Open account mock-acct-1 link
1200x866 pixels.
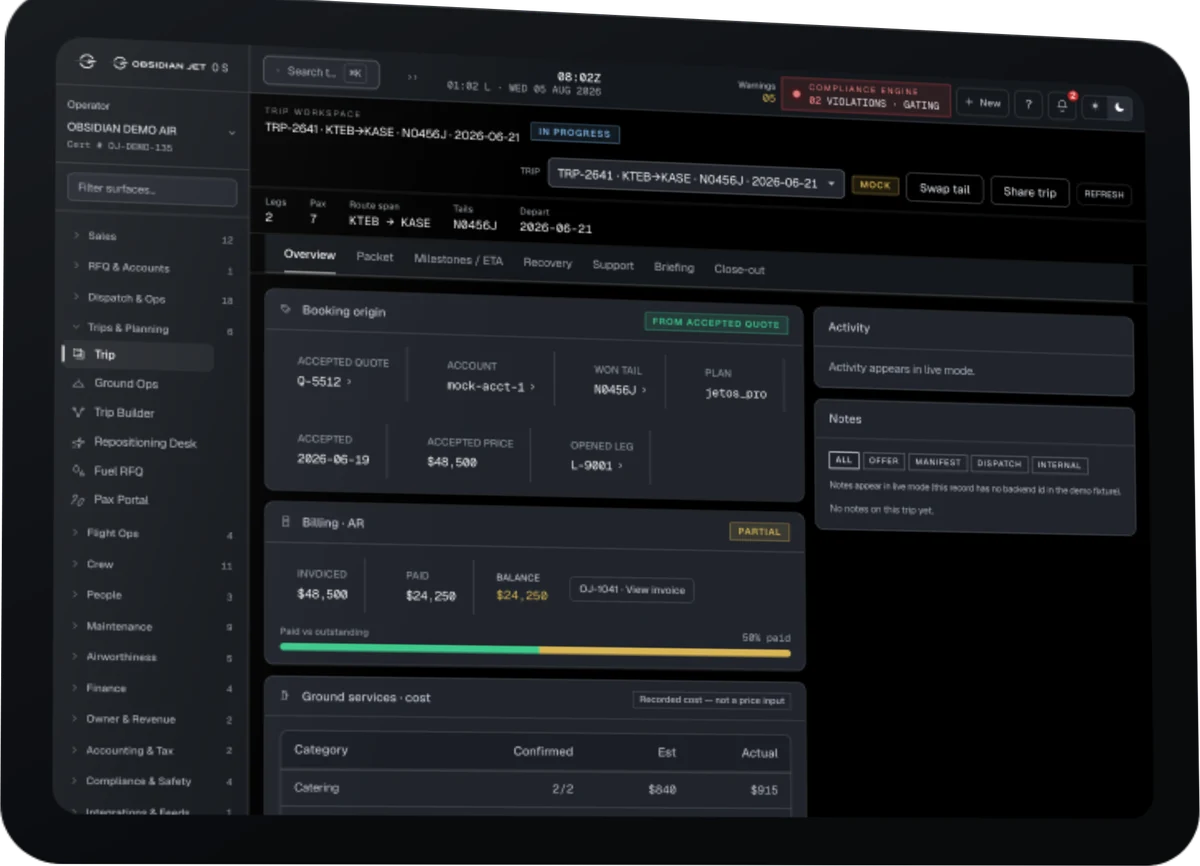491,386
